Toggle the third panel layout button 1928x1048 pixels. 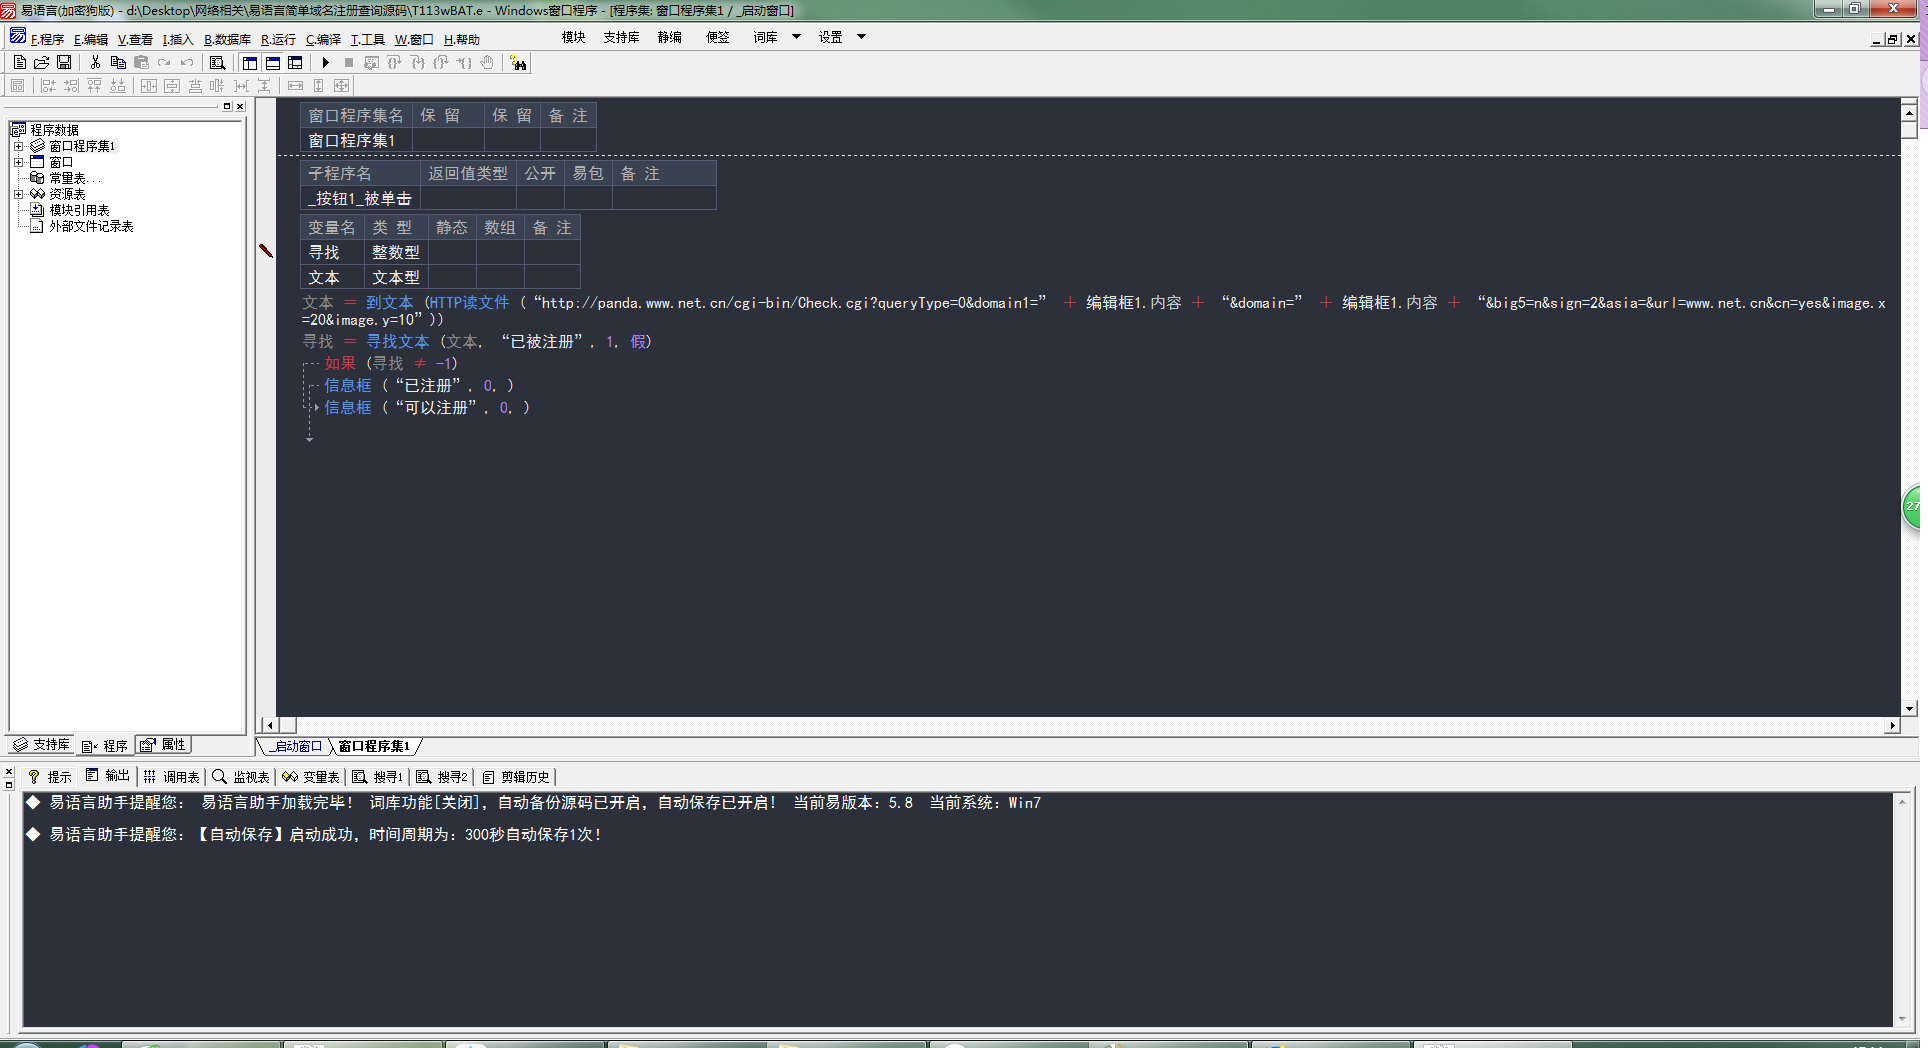pos(295,63)
